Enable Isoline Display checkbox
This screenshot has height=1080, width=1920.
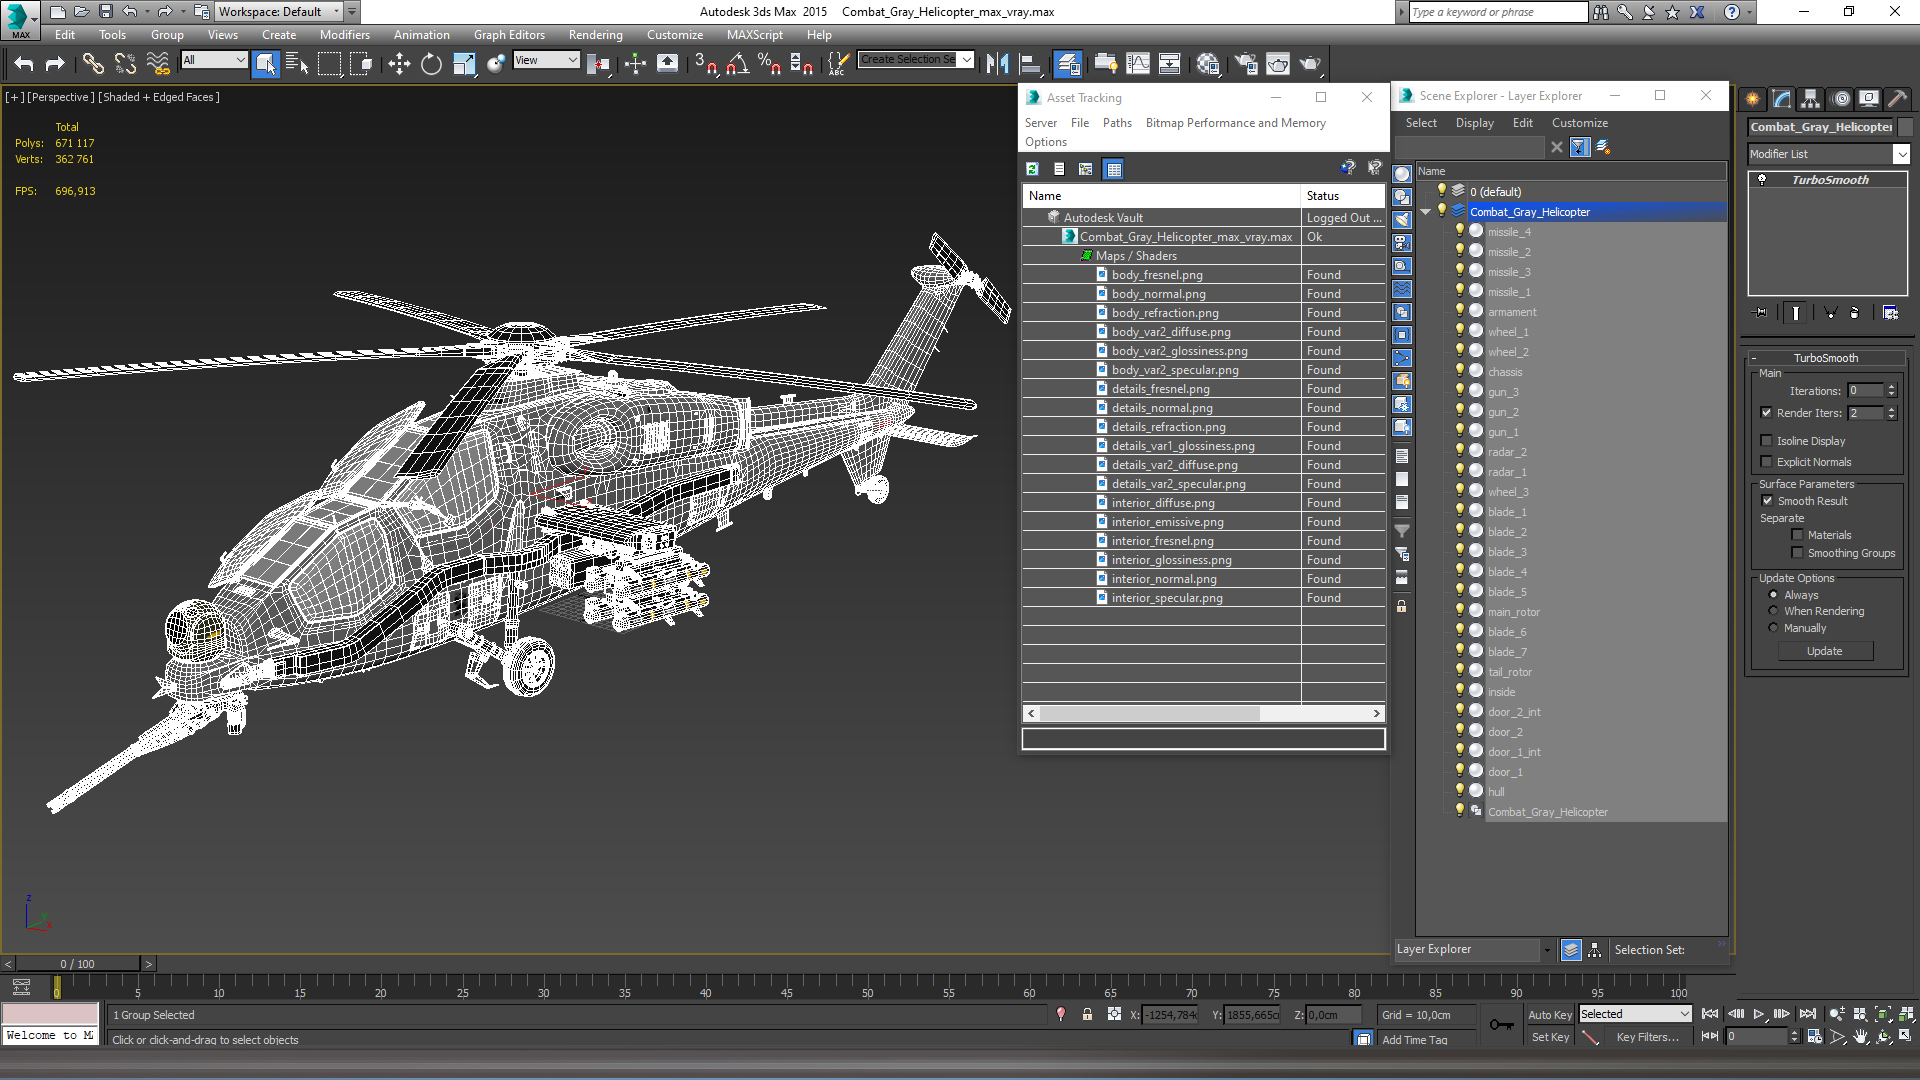(x=1766, y=441)
